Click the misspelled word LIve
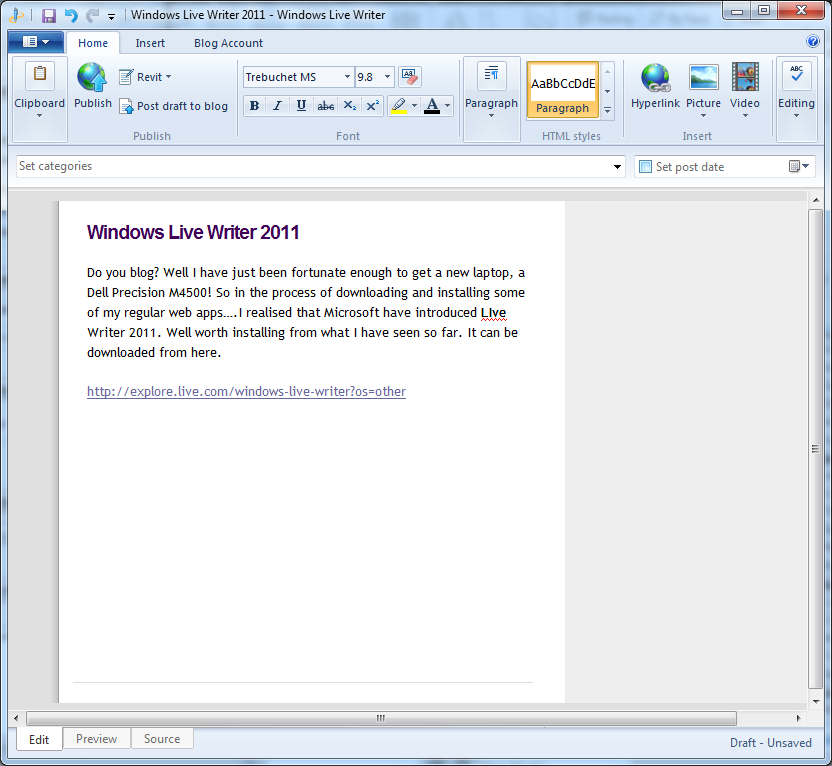 493,313
